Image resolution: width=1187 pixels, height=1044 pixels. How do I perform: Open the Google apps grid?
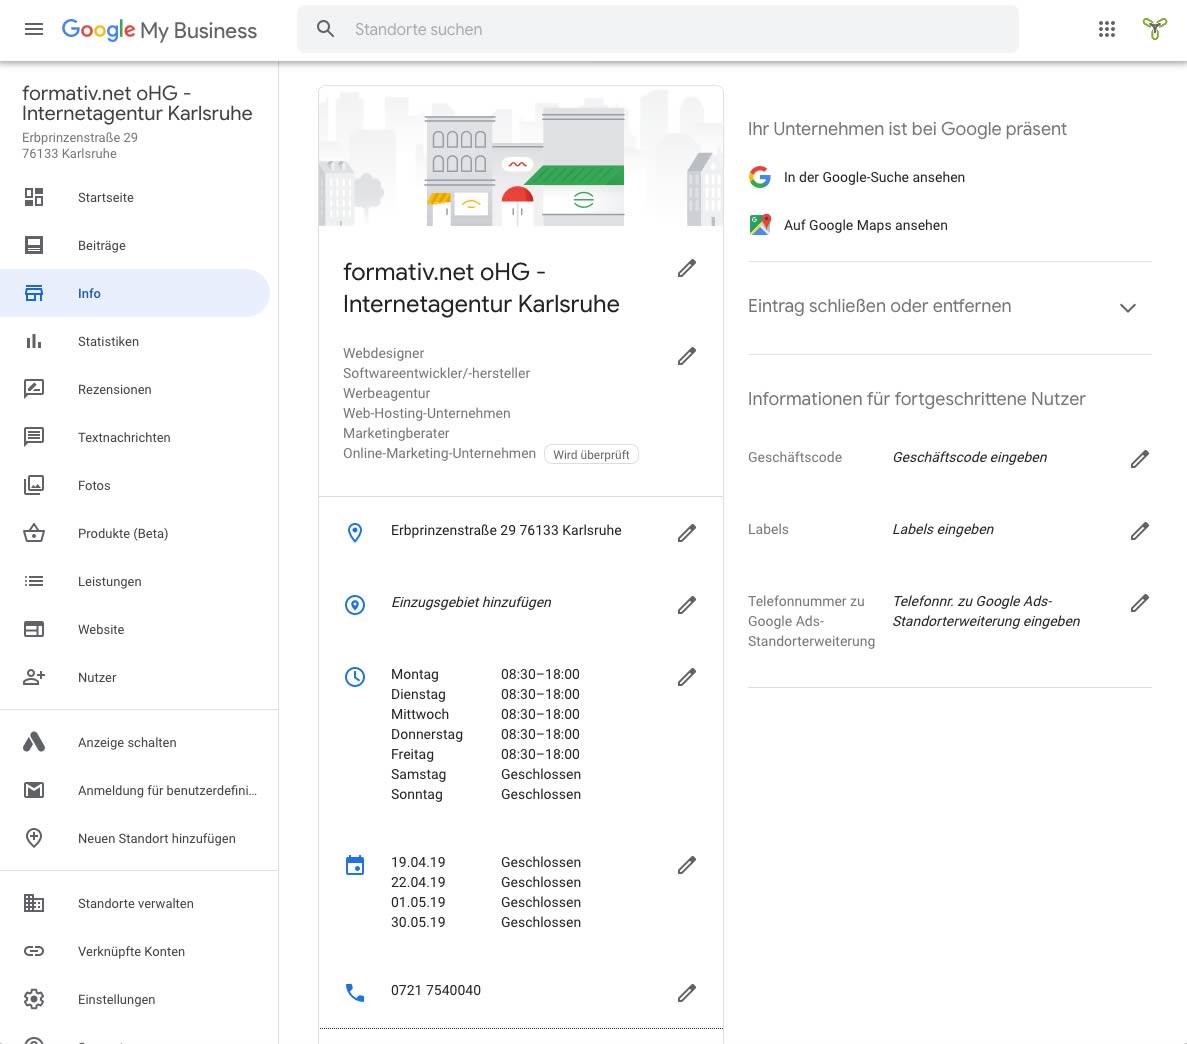pos(1107,30)
